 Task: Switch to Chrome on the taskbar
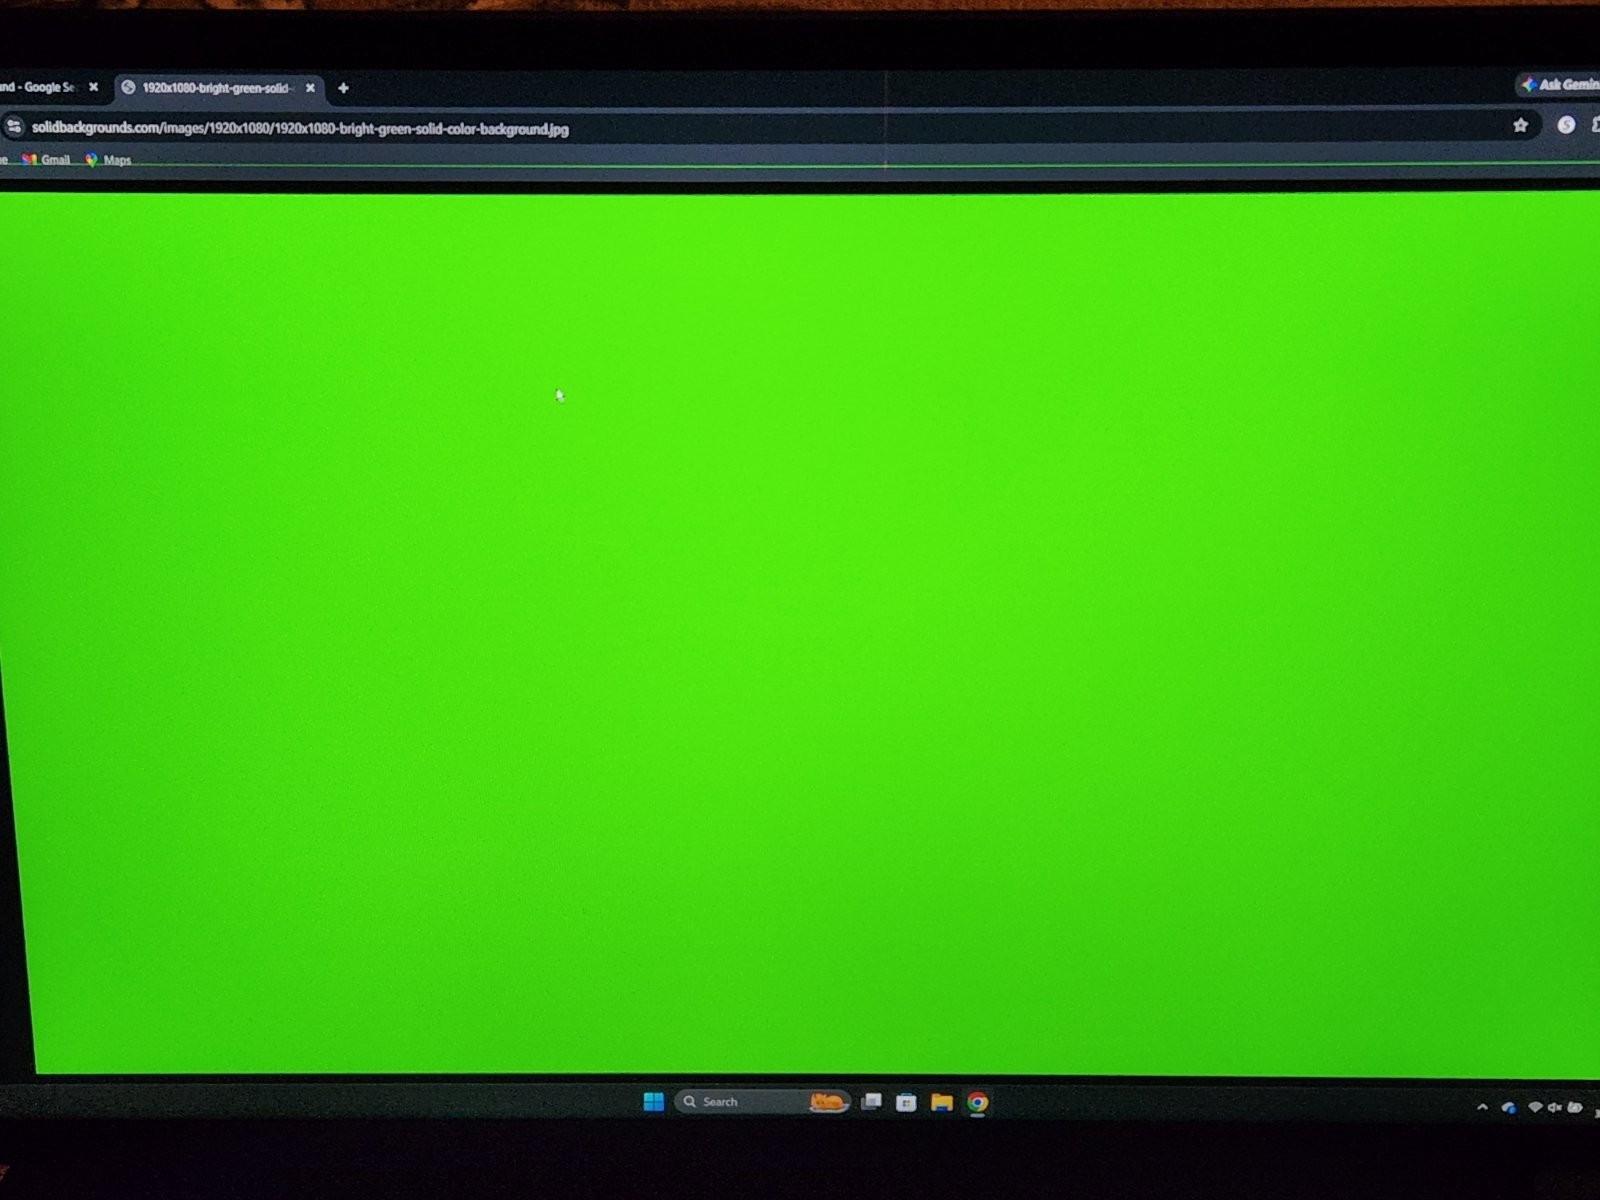pyautogui.click(x=978, y=1102)
